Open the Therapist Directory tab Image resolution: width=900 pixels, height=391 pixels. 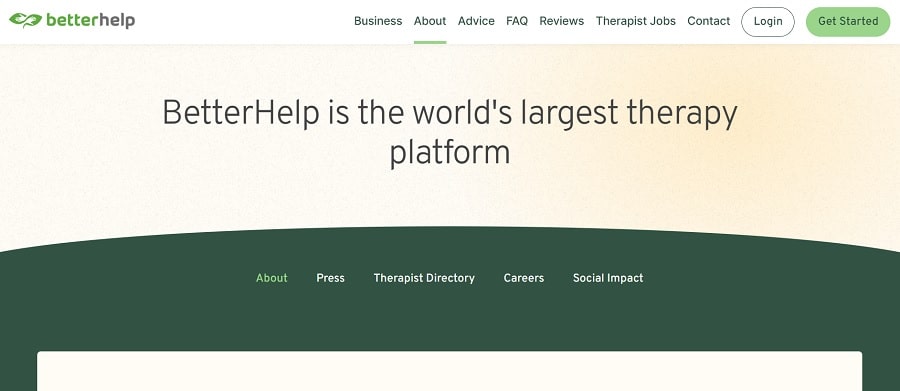[x=424, y=278]
